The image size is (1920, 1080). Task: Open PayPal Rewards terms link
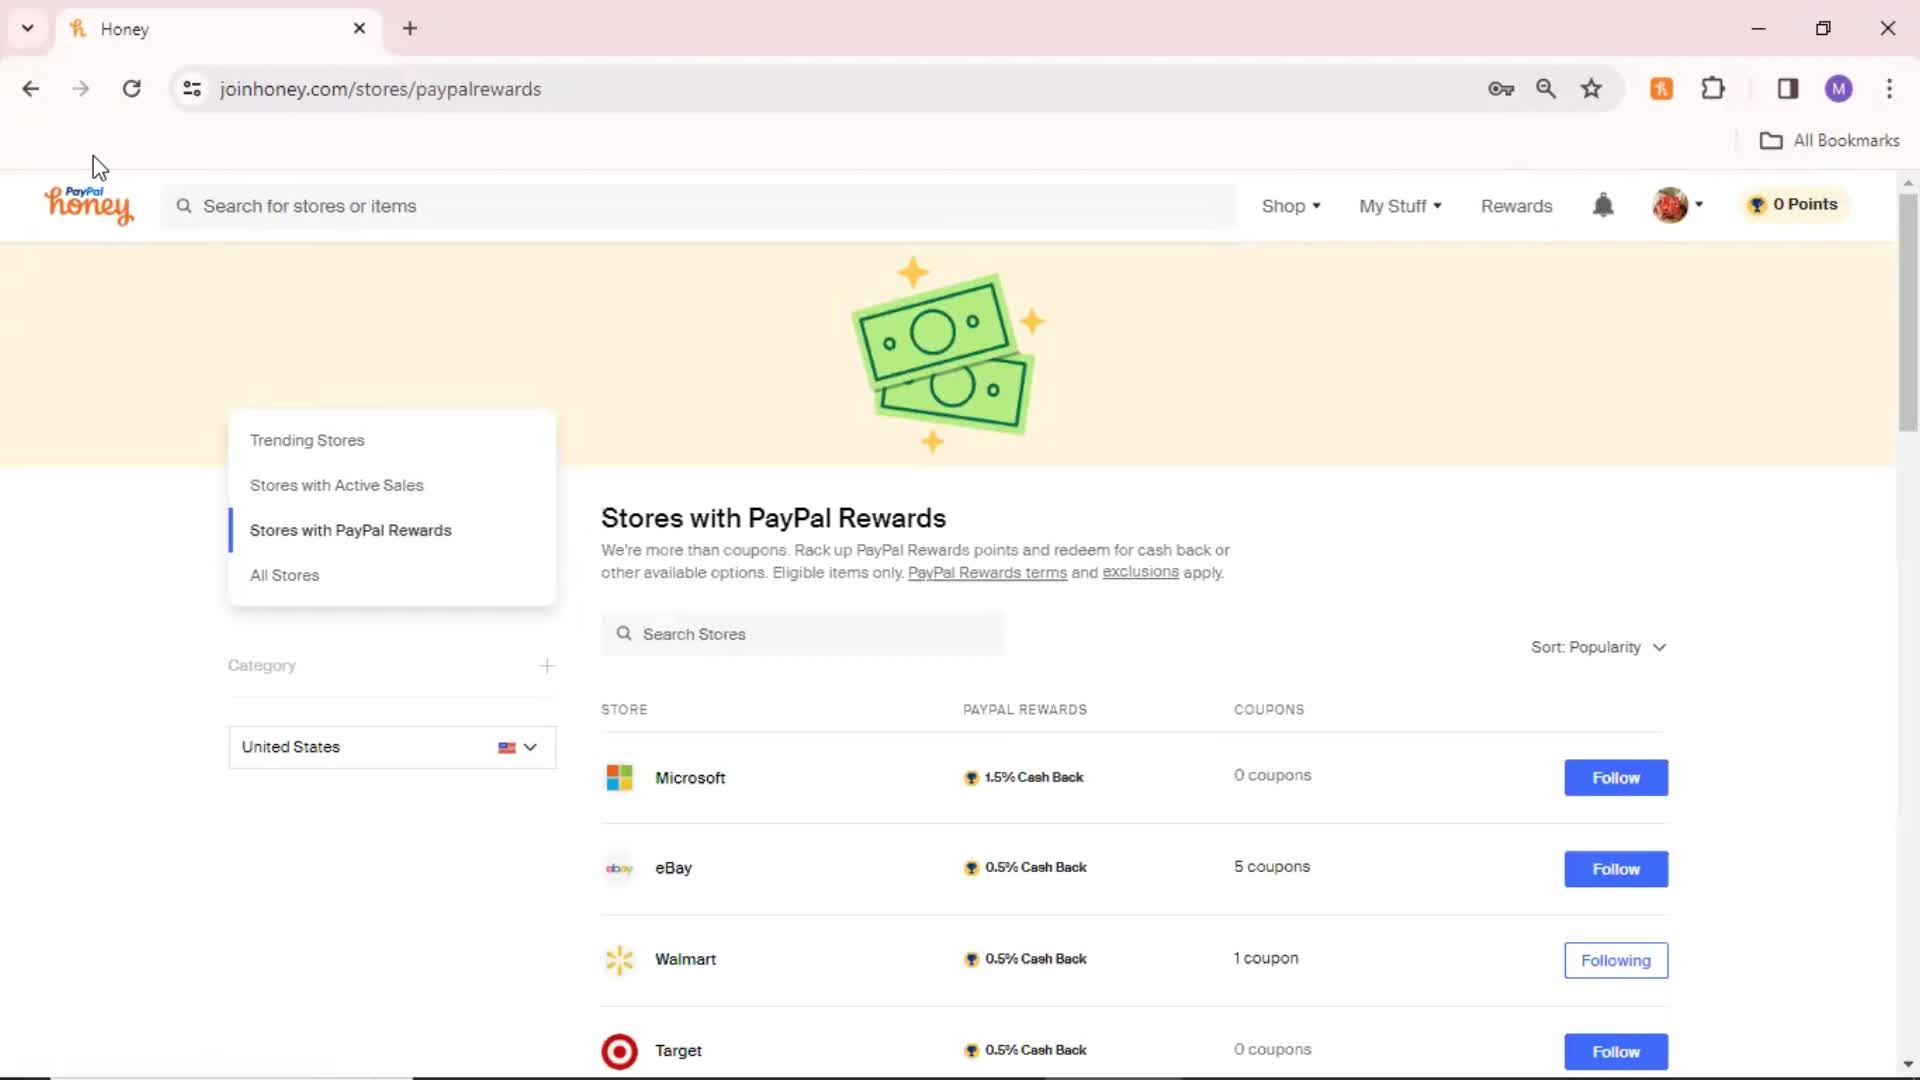[987, 572]
